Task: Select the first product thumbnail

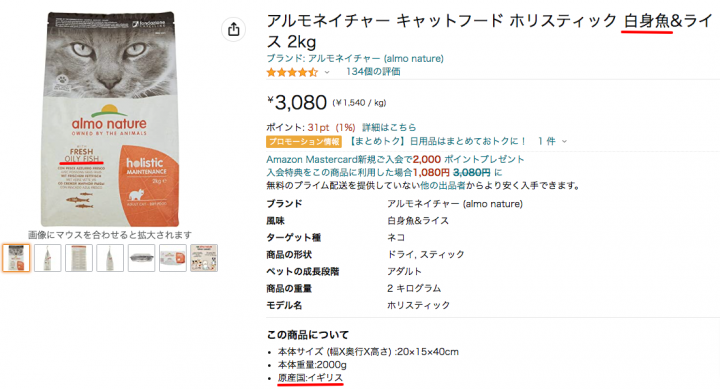Action: 16,258
